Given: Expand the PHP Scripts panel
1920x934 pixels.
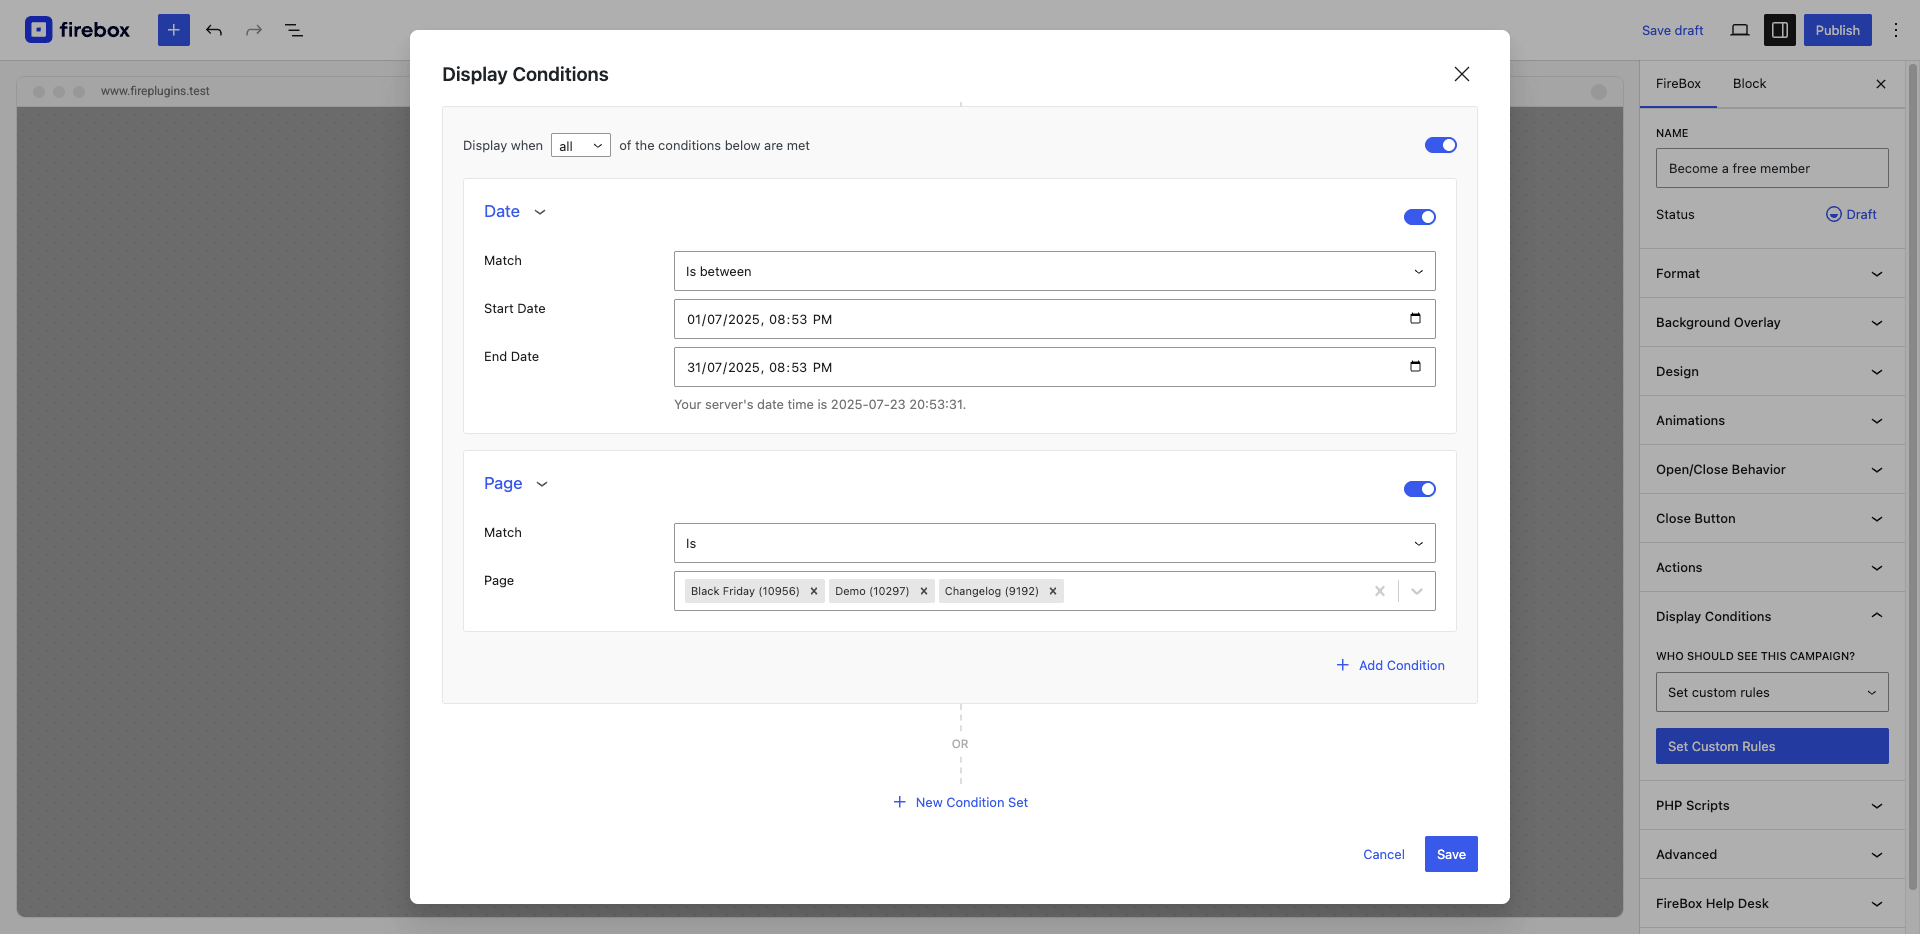Looking at the screenshot, I should point(1772,806).
